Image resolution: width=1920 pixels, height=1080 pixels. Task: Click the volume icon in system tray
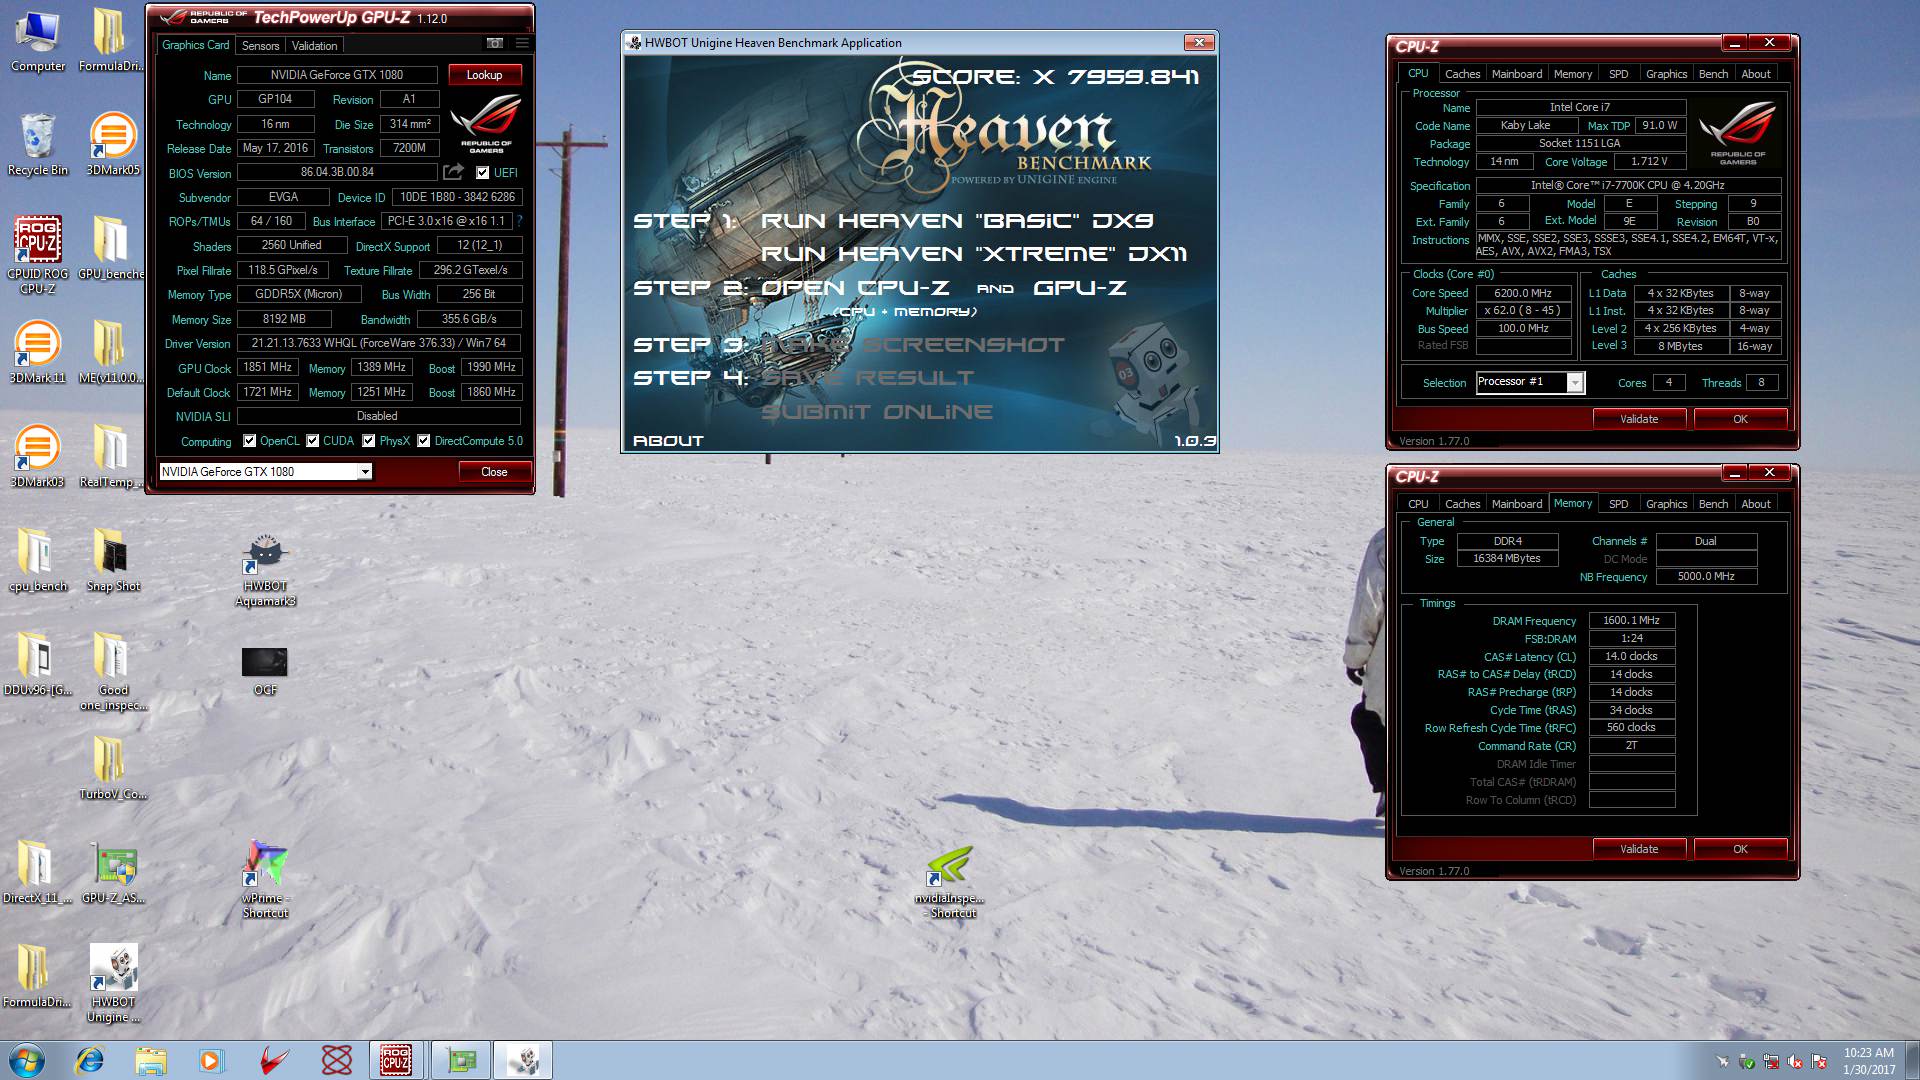[1796, 1061]
